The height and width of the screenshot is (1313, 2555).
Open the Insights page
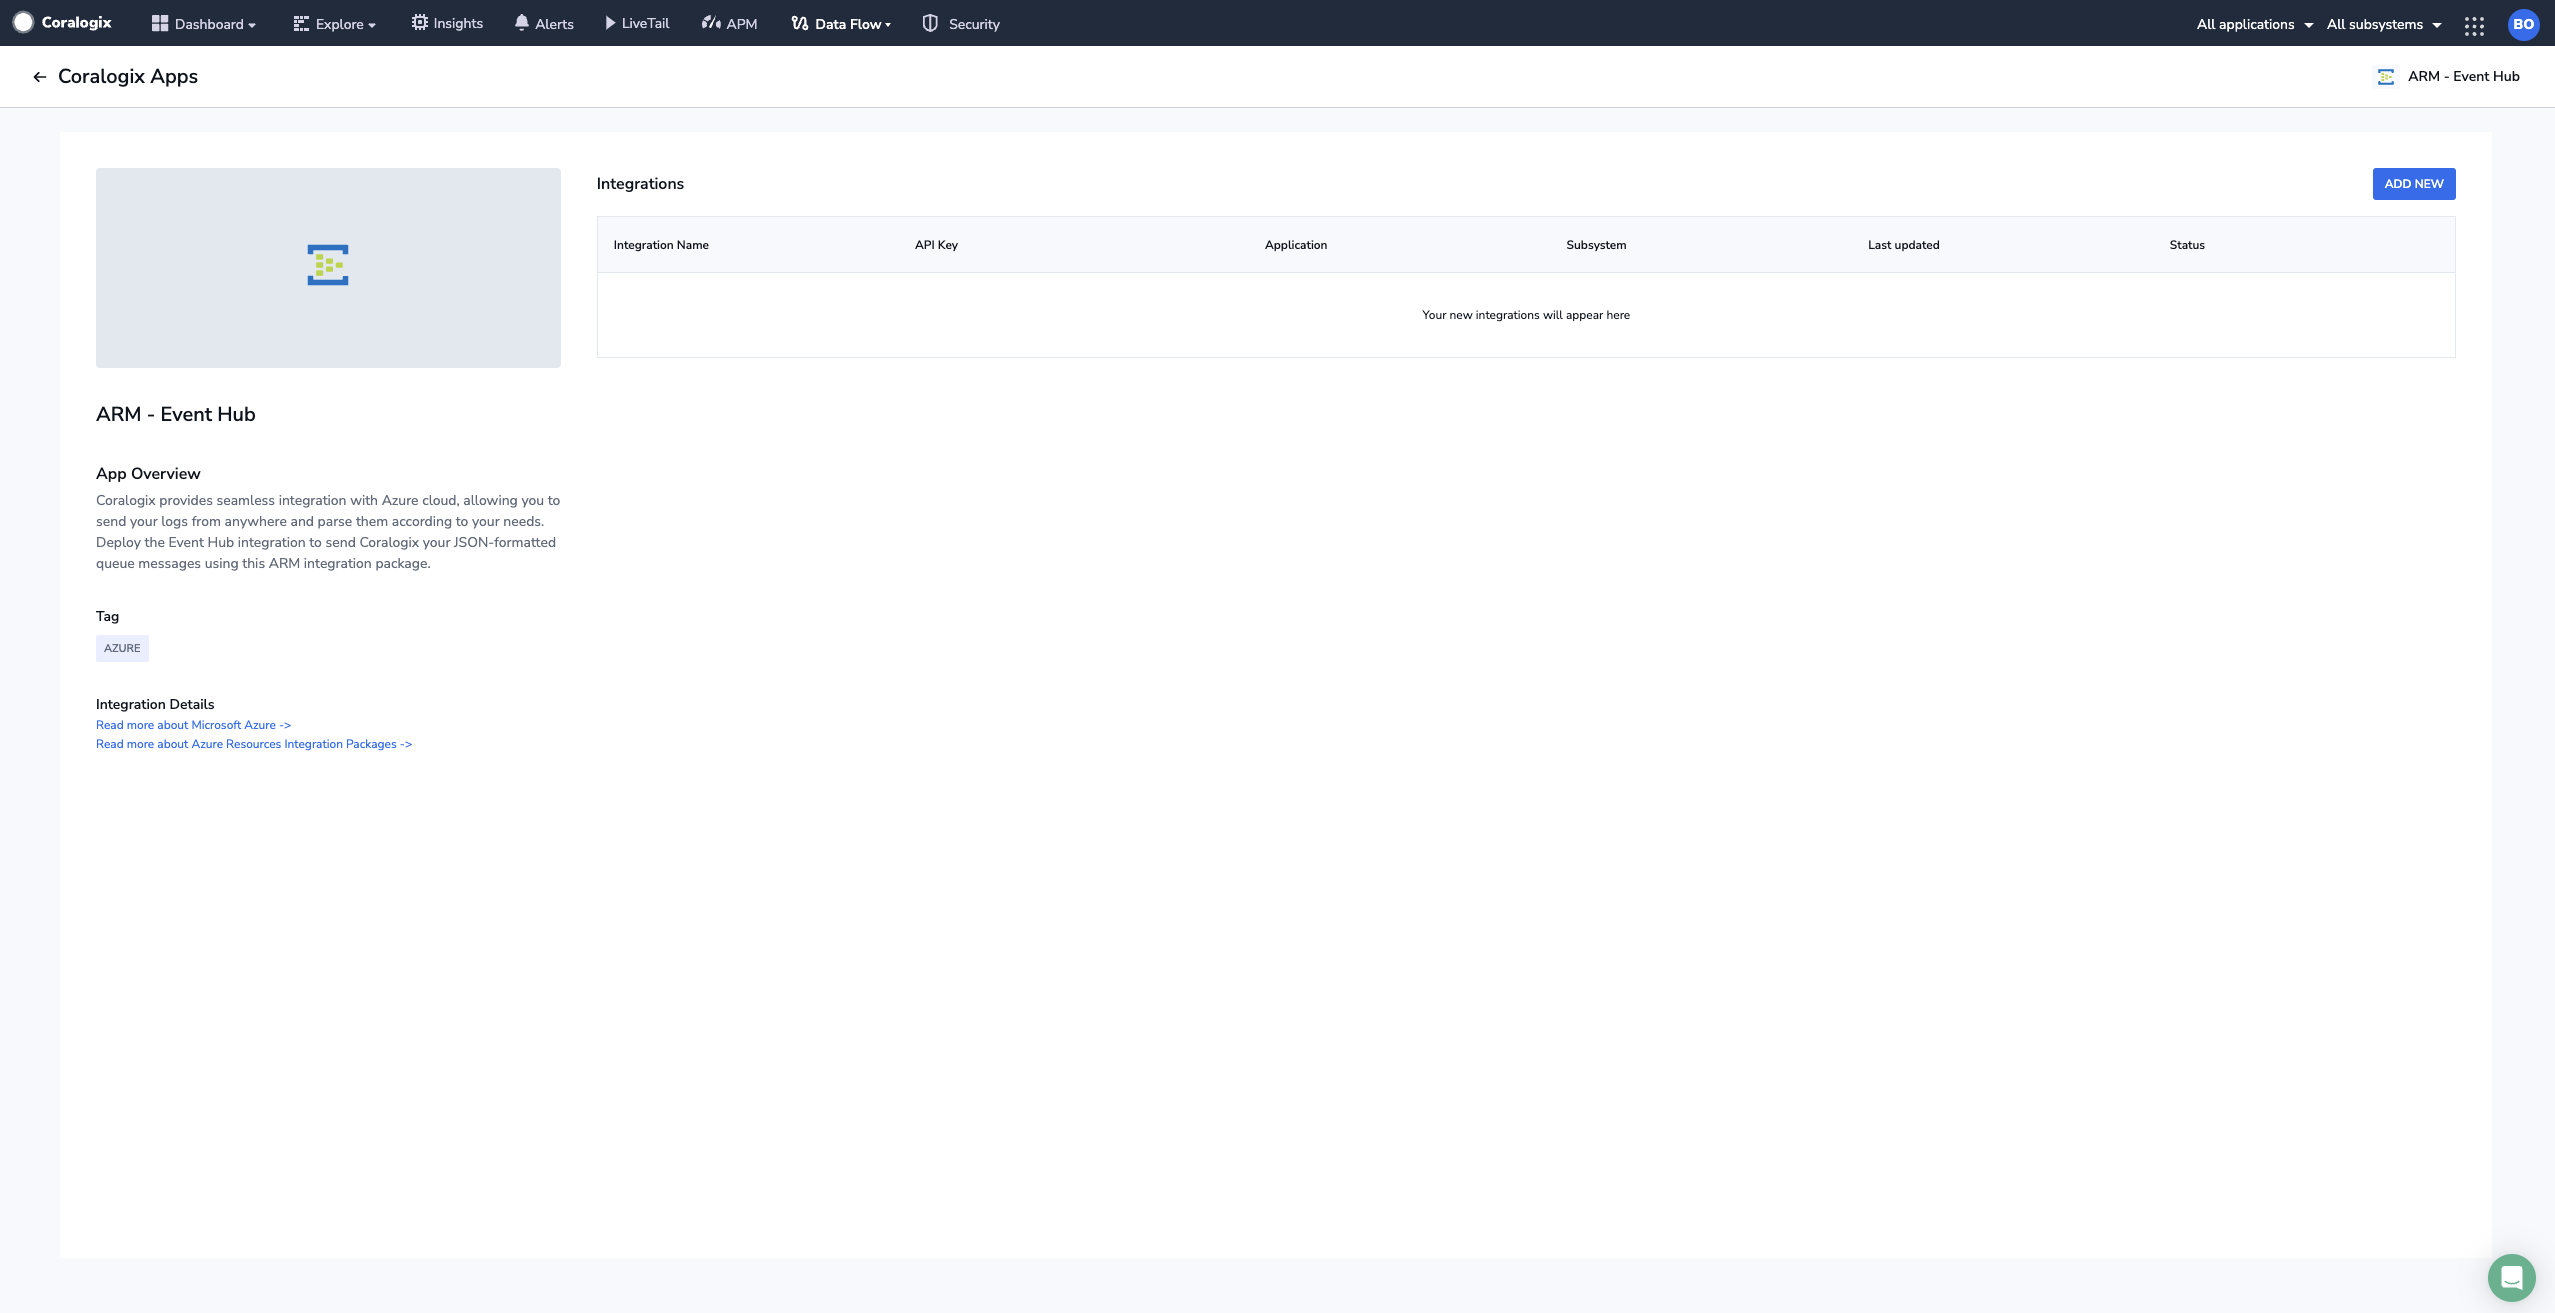(447, 23)
